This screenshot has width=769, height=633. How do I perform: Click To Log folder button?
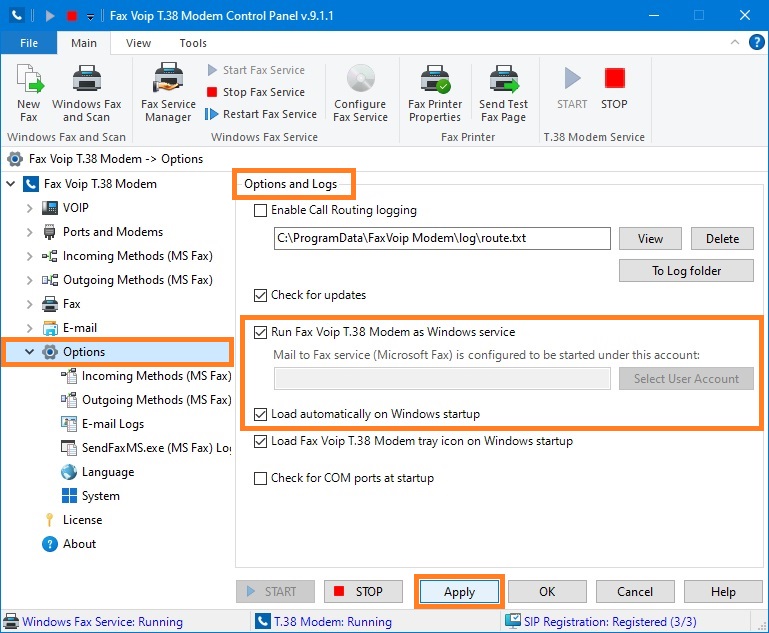coord(686,271)
